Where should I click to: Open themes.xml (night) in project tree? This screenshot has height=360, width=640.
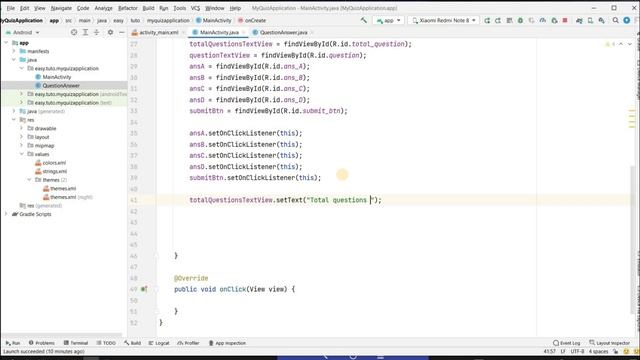68,197
